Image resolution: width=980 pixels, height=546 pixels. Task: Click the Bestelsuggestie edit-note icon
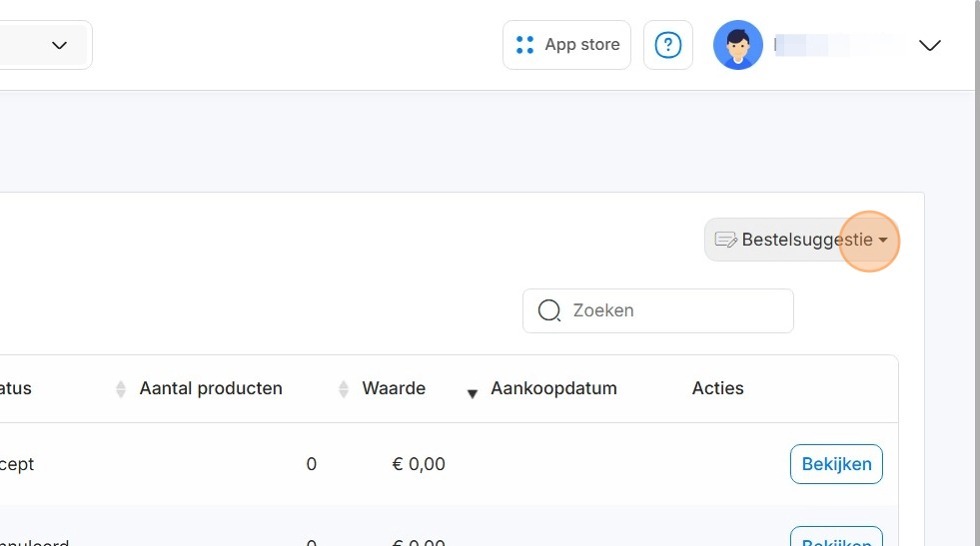point(726,240)
